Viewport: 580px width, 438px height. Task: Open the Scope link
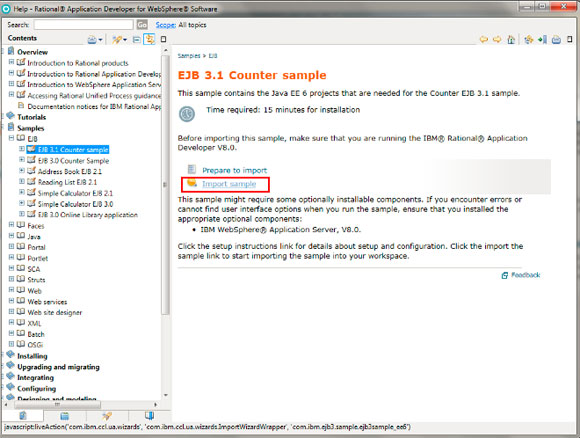pyautogui.click(x=165, y=25)
